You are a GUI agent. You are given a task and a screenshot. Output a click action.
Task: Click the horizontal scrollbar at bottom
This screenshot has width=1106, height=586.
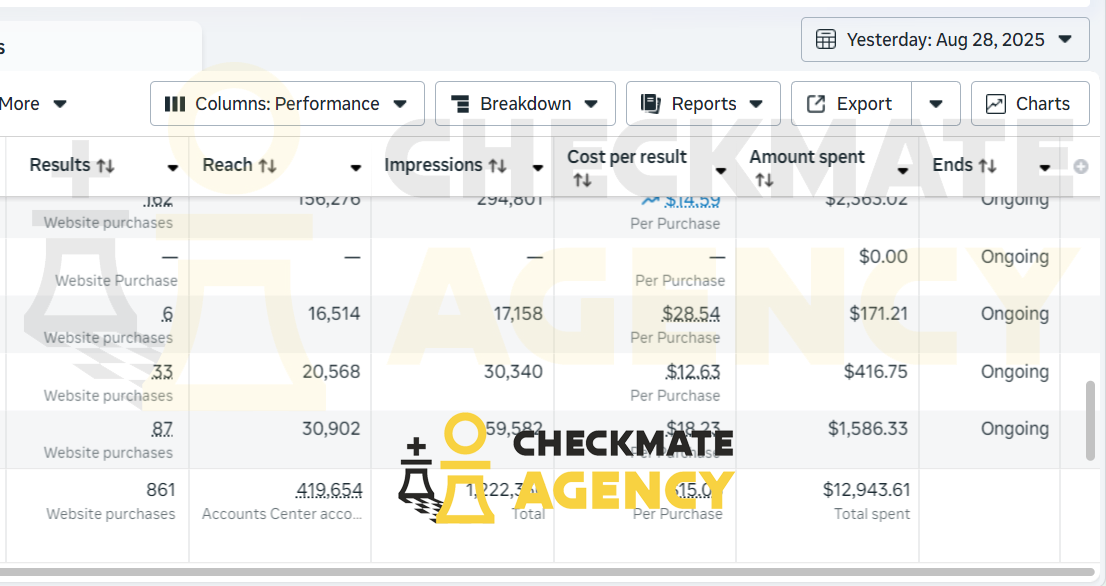coord(547,572)
